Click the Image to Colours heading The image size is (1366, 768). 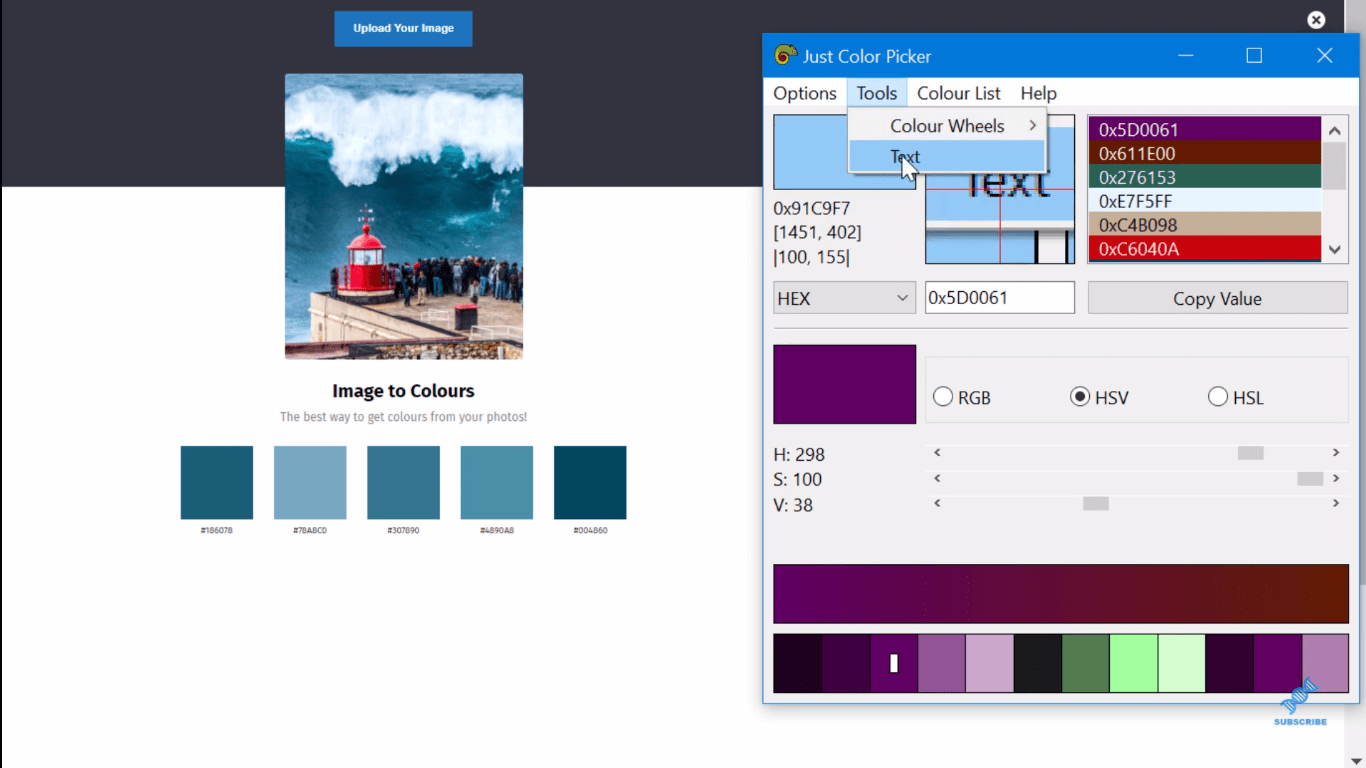tap(403, 391)
